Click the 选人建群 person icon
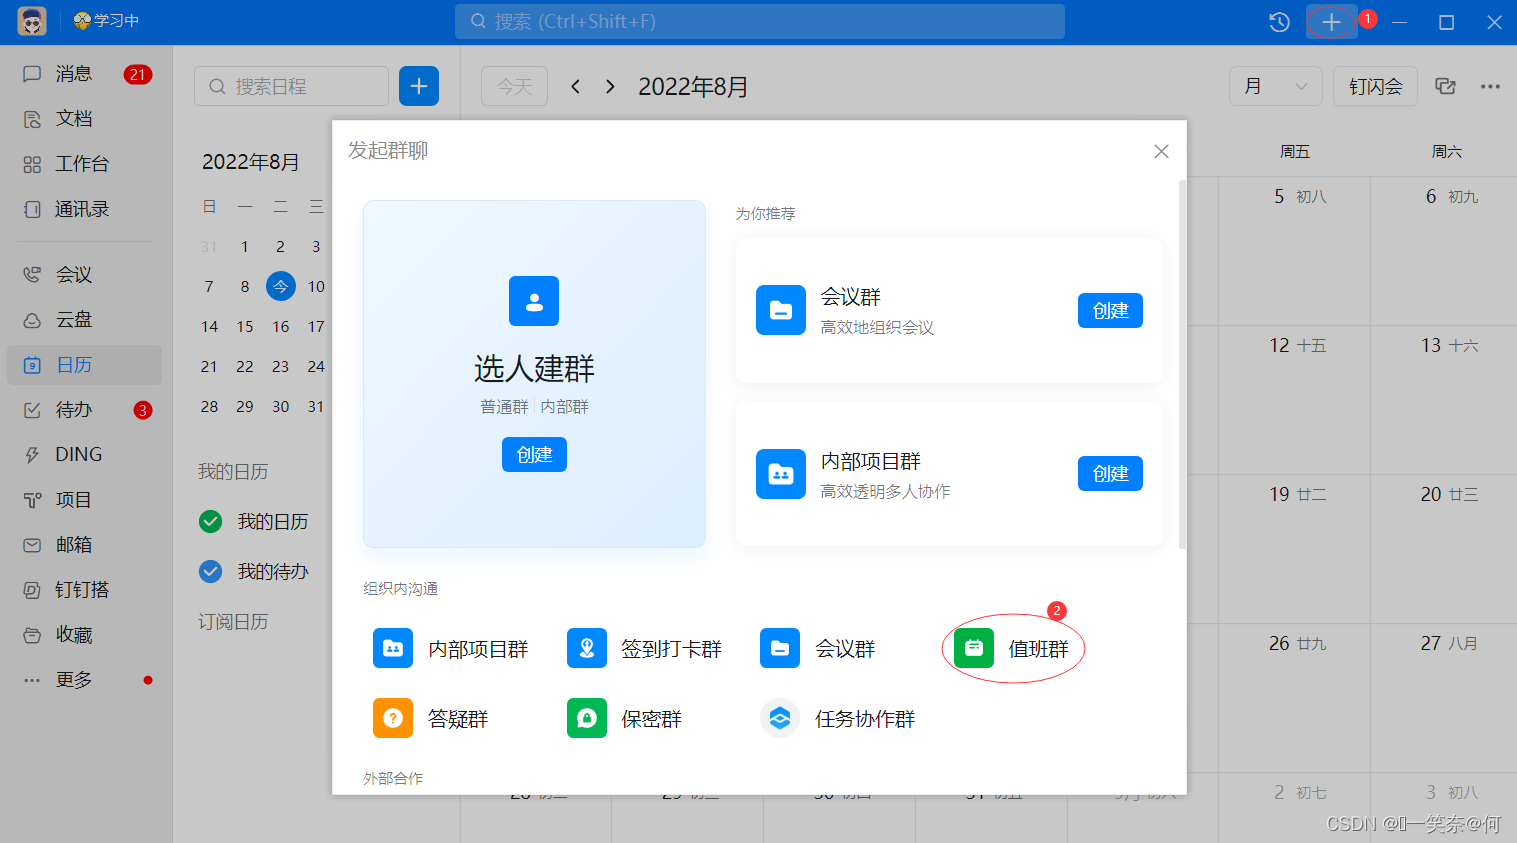The image size is (1517, 843). 534,301
